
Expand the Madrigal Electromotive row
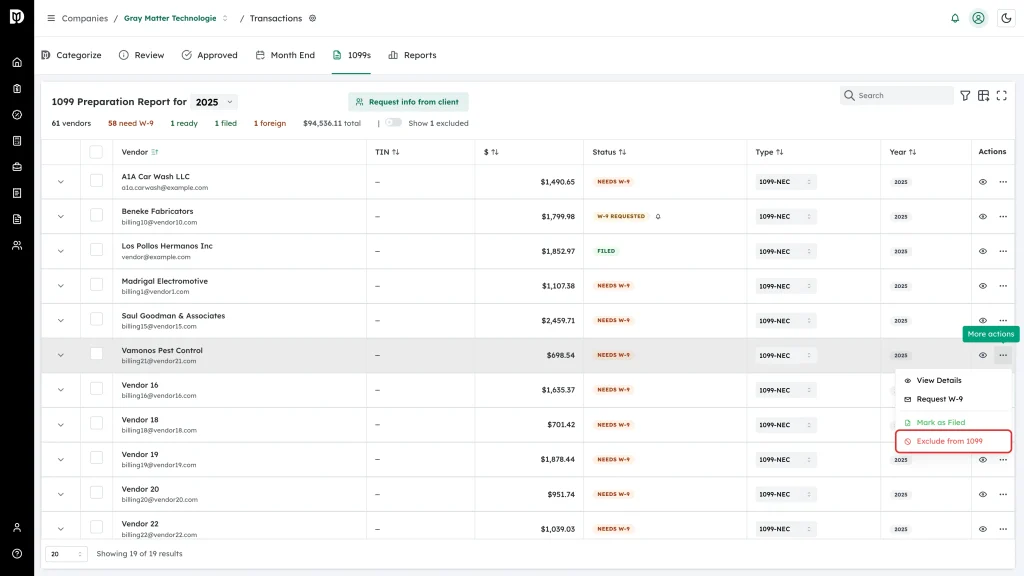[x=61, y=285]
